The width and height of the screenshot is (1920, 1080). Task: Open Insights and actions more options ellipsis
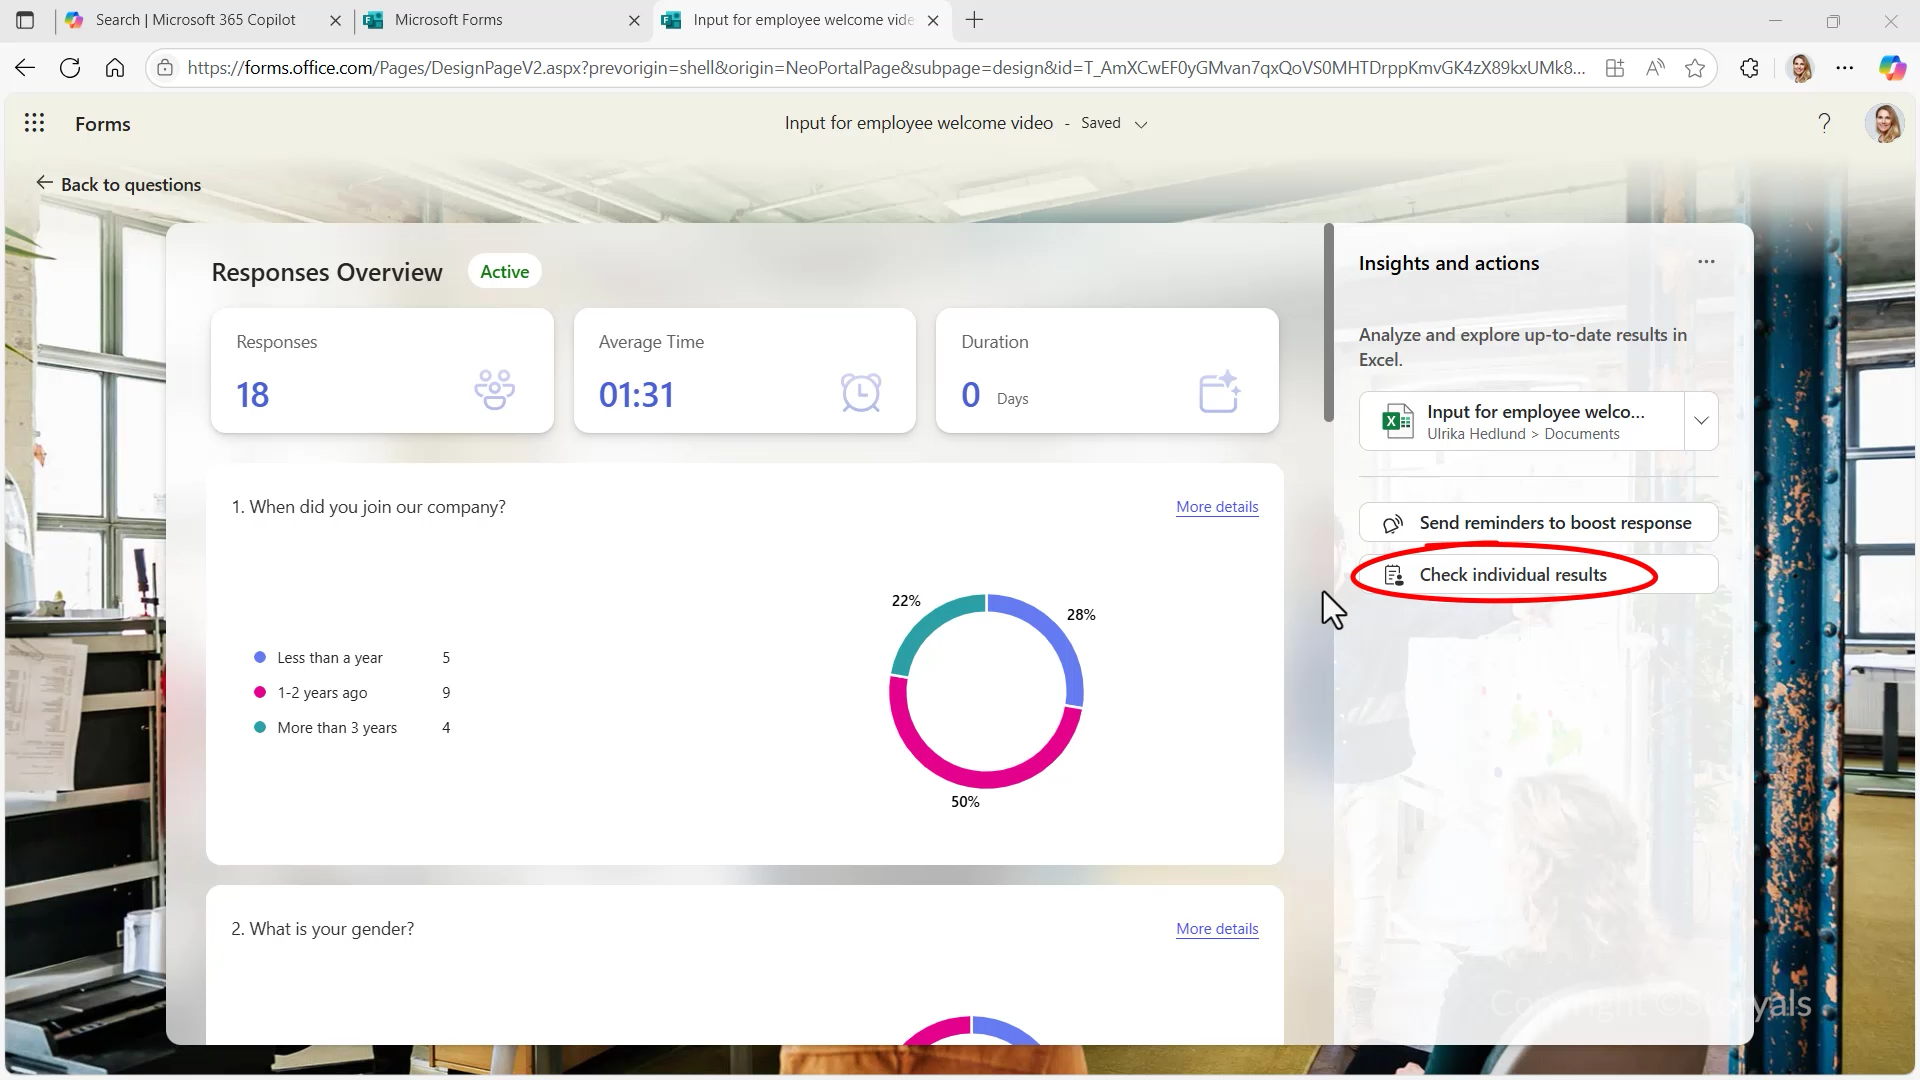click(1706, 262)
